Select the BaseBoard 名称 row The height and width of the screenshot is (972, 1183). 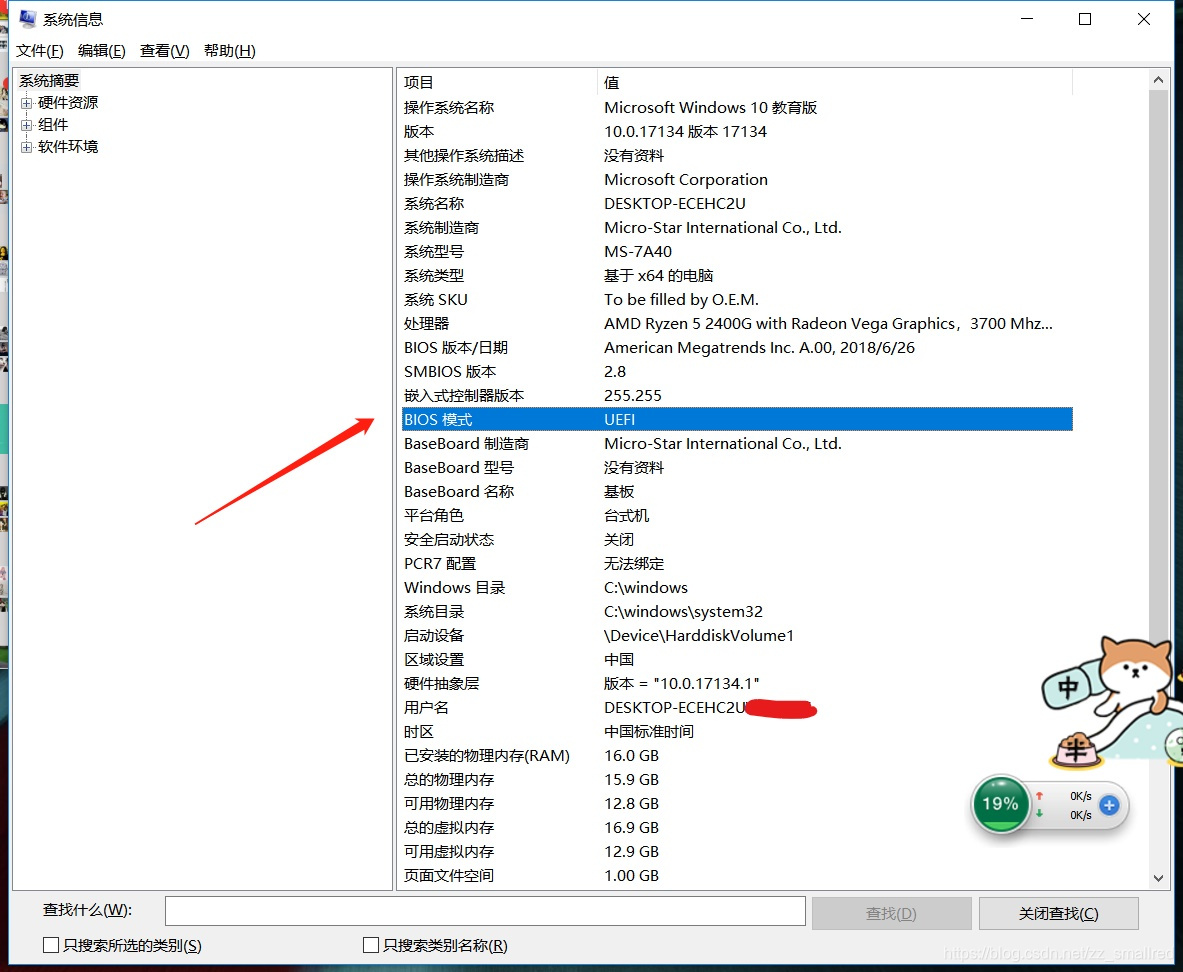coord(737,491)
